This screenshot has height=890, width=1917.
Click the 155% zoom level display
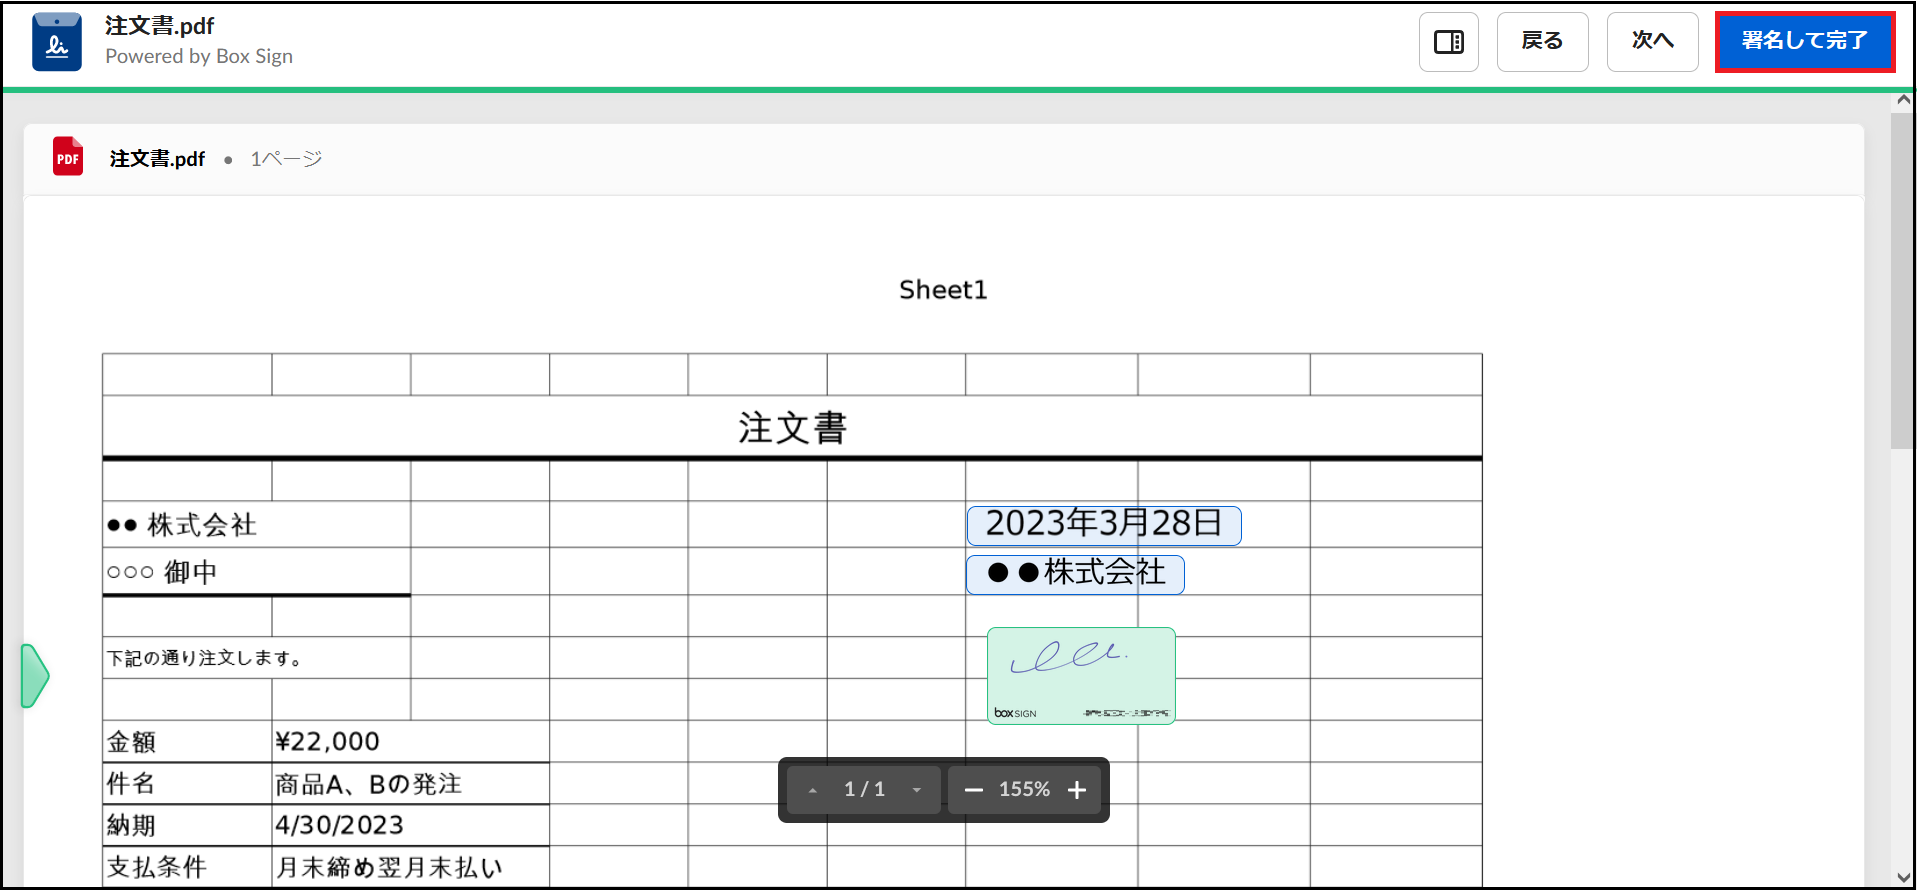pyautogui.click(x=1024, y=790)
